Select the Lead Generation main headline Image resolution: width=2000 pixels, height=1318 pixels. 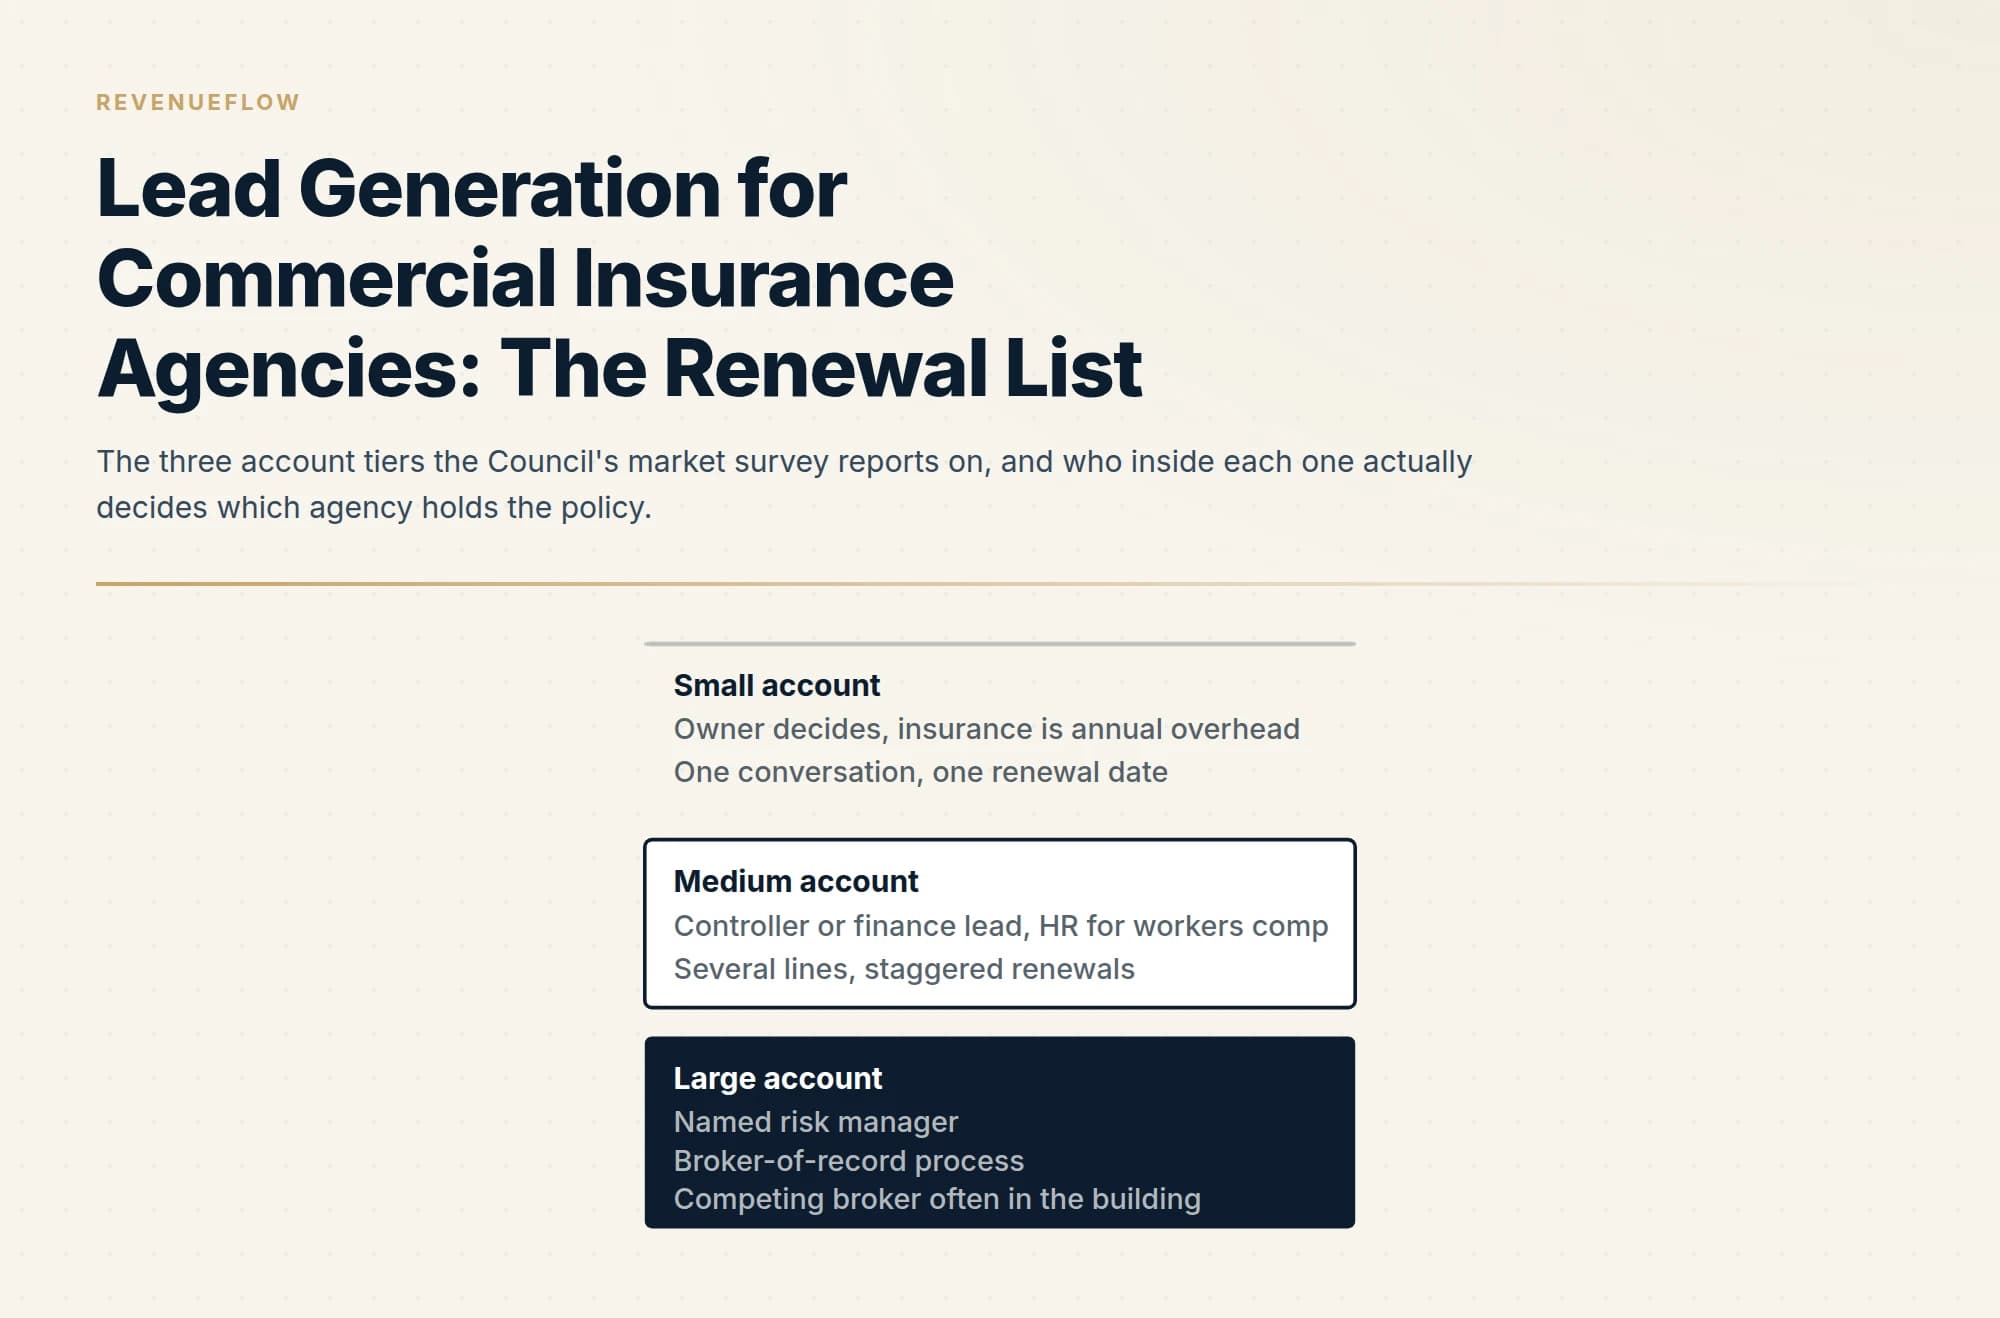[619, 278]
